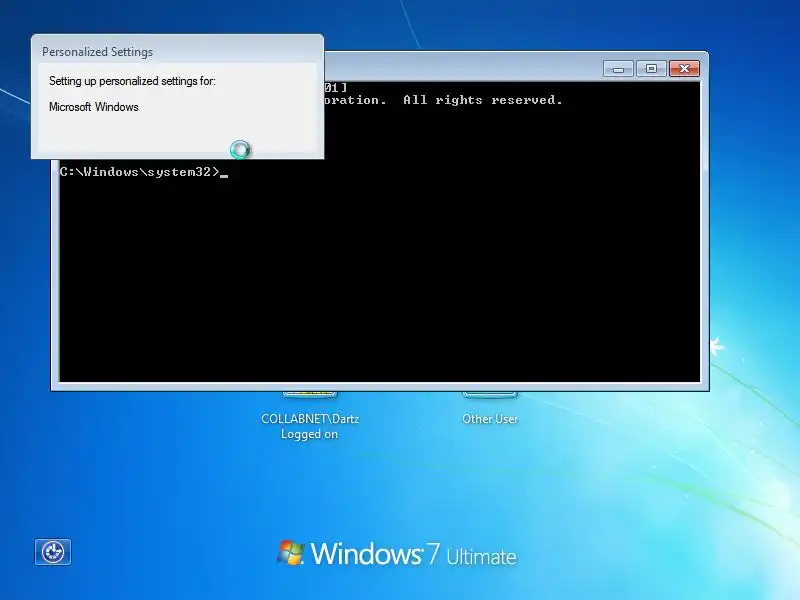
Task: Click "Setting up personalized settings for:" text
Action: coord(132,81)
